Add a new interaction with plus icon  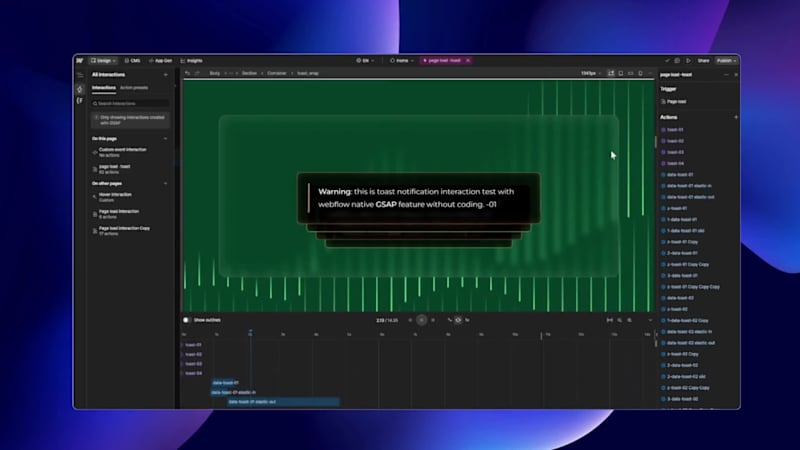tap(165, 75)
